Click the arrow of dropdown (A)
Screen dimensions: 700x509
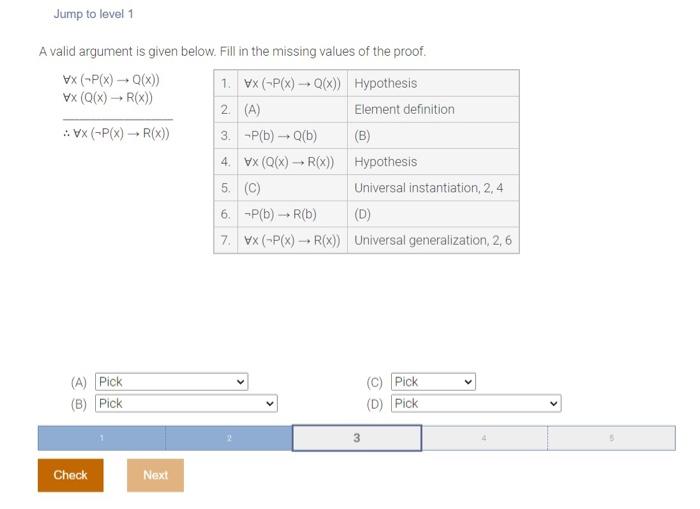pyautogui.click(x=240, y=382)
